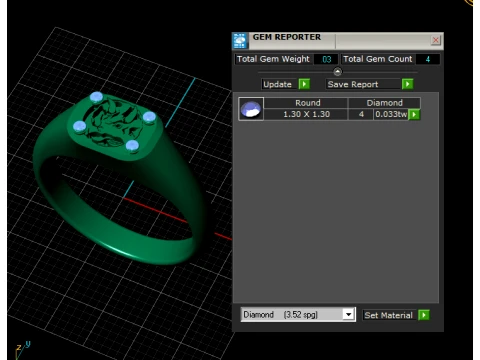Click the Gem Reporter panel icon
This screenshot has height=360, width=480.
240,41
